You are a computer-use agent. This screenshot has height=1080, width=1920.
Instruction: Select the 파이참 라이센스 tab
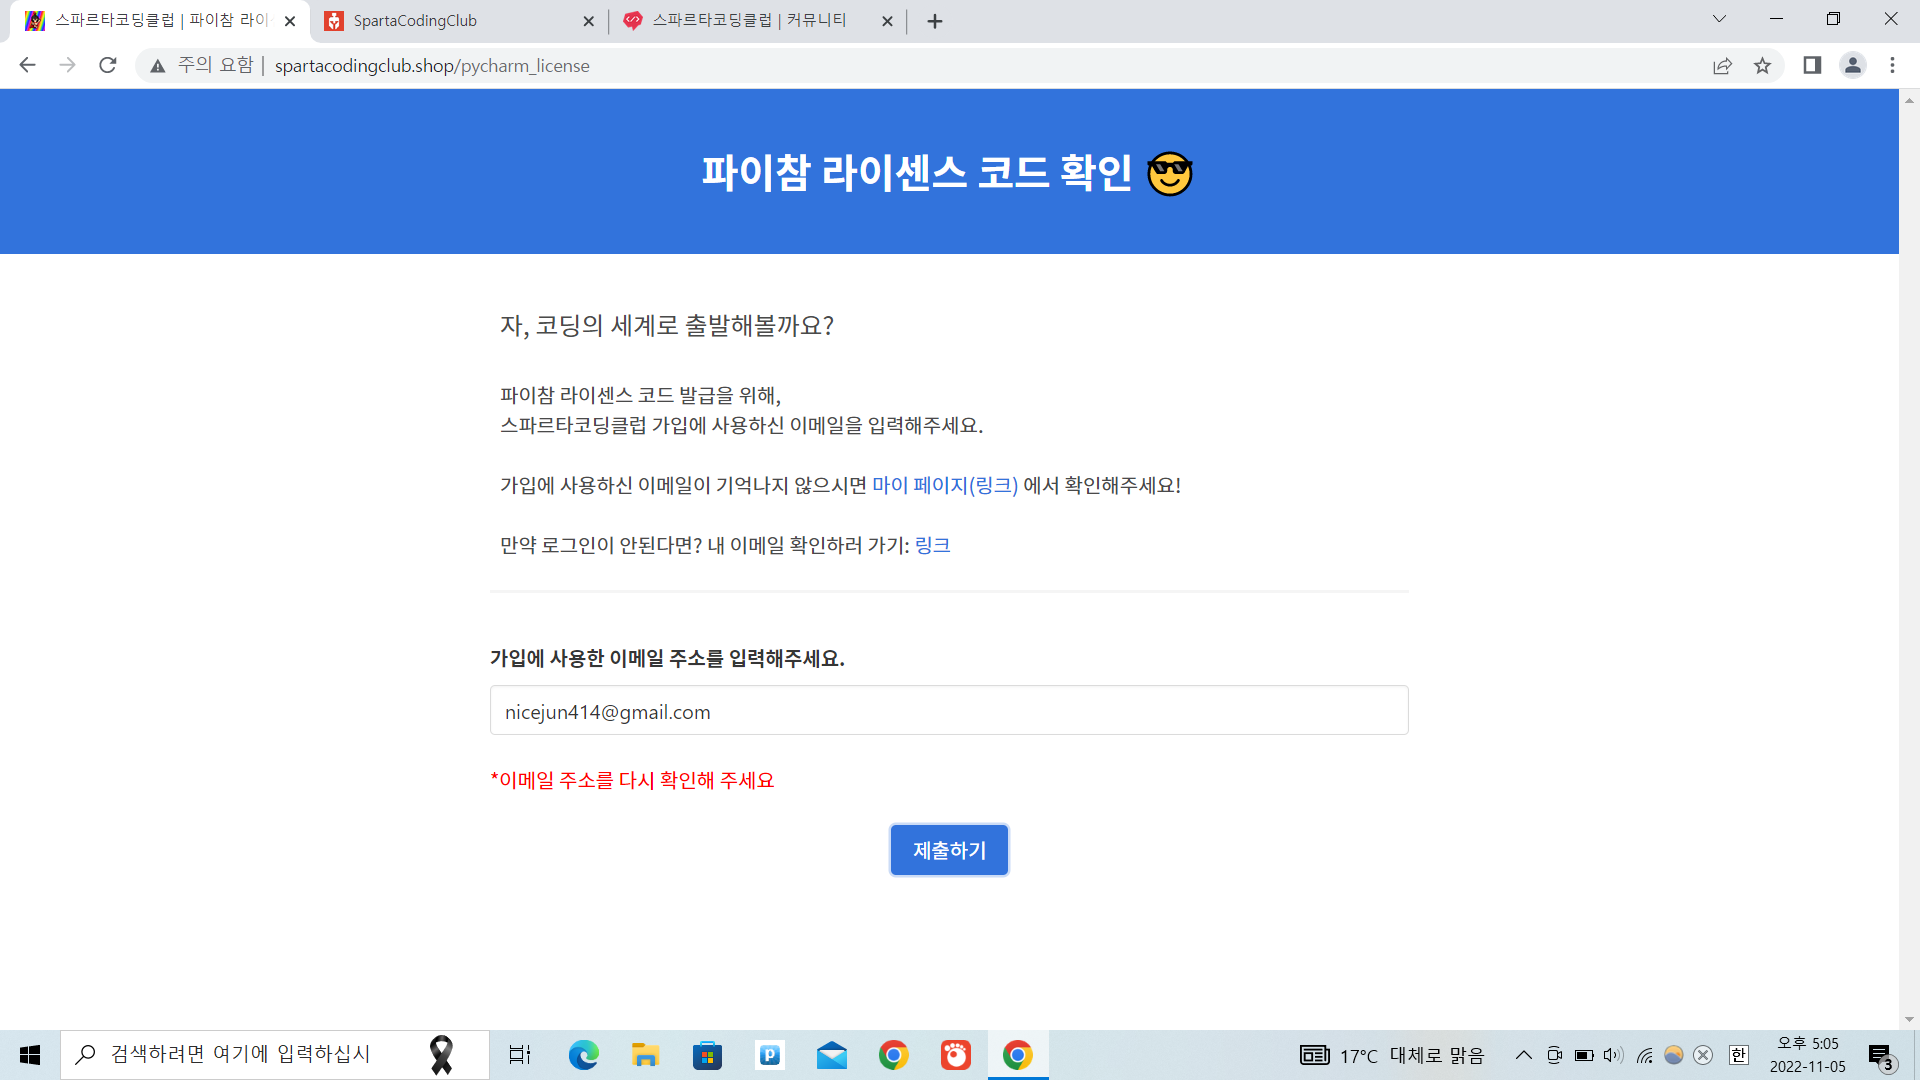[x=160, y=21]
